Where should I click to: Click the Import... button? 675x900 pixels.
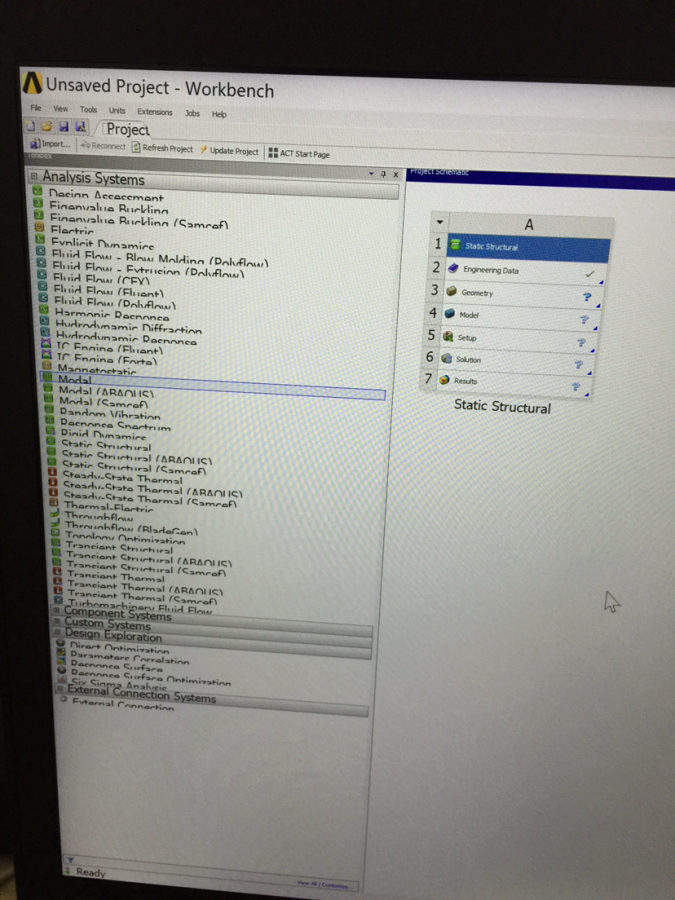(x=49, y=143)
